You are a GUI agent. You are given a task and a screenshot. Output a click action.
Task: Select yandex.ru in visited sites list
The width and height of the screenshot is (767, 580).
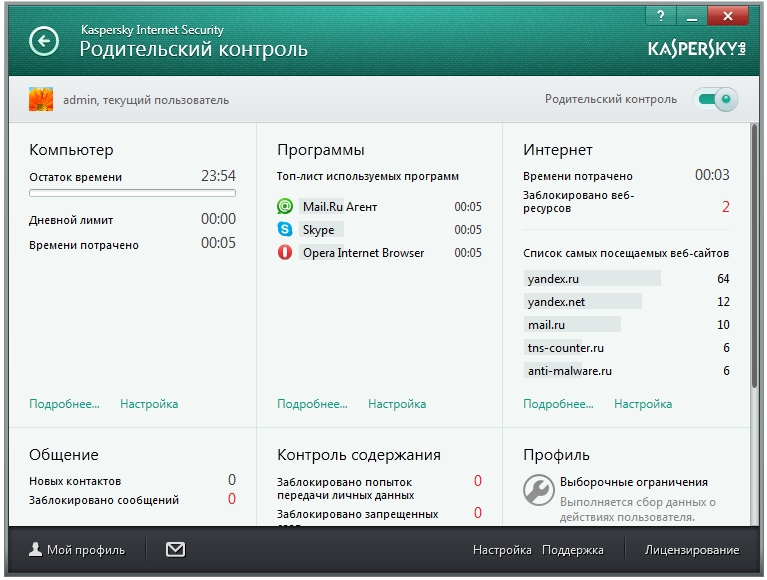pos(626,278)
